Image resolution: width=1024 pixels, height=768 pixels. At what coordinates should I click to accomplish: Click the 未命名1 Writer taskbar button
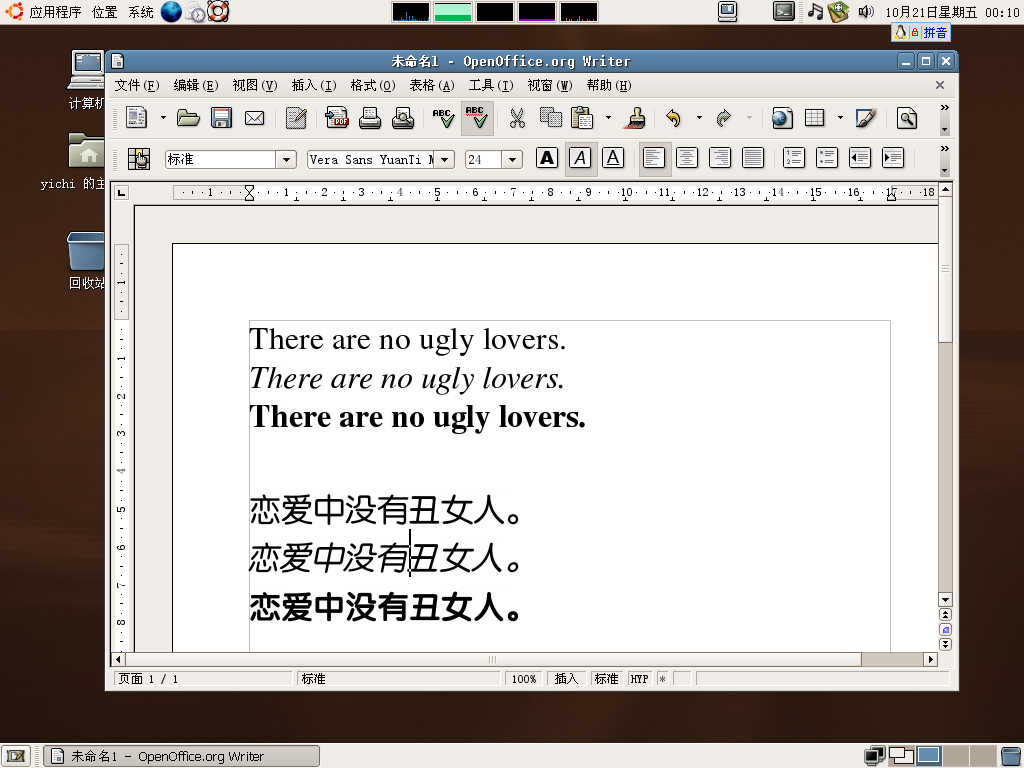182,756
